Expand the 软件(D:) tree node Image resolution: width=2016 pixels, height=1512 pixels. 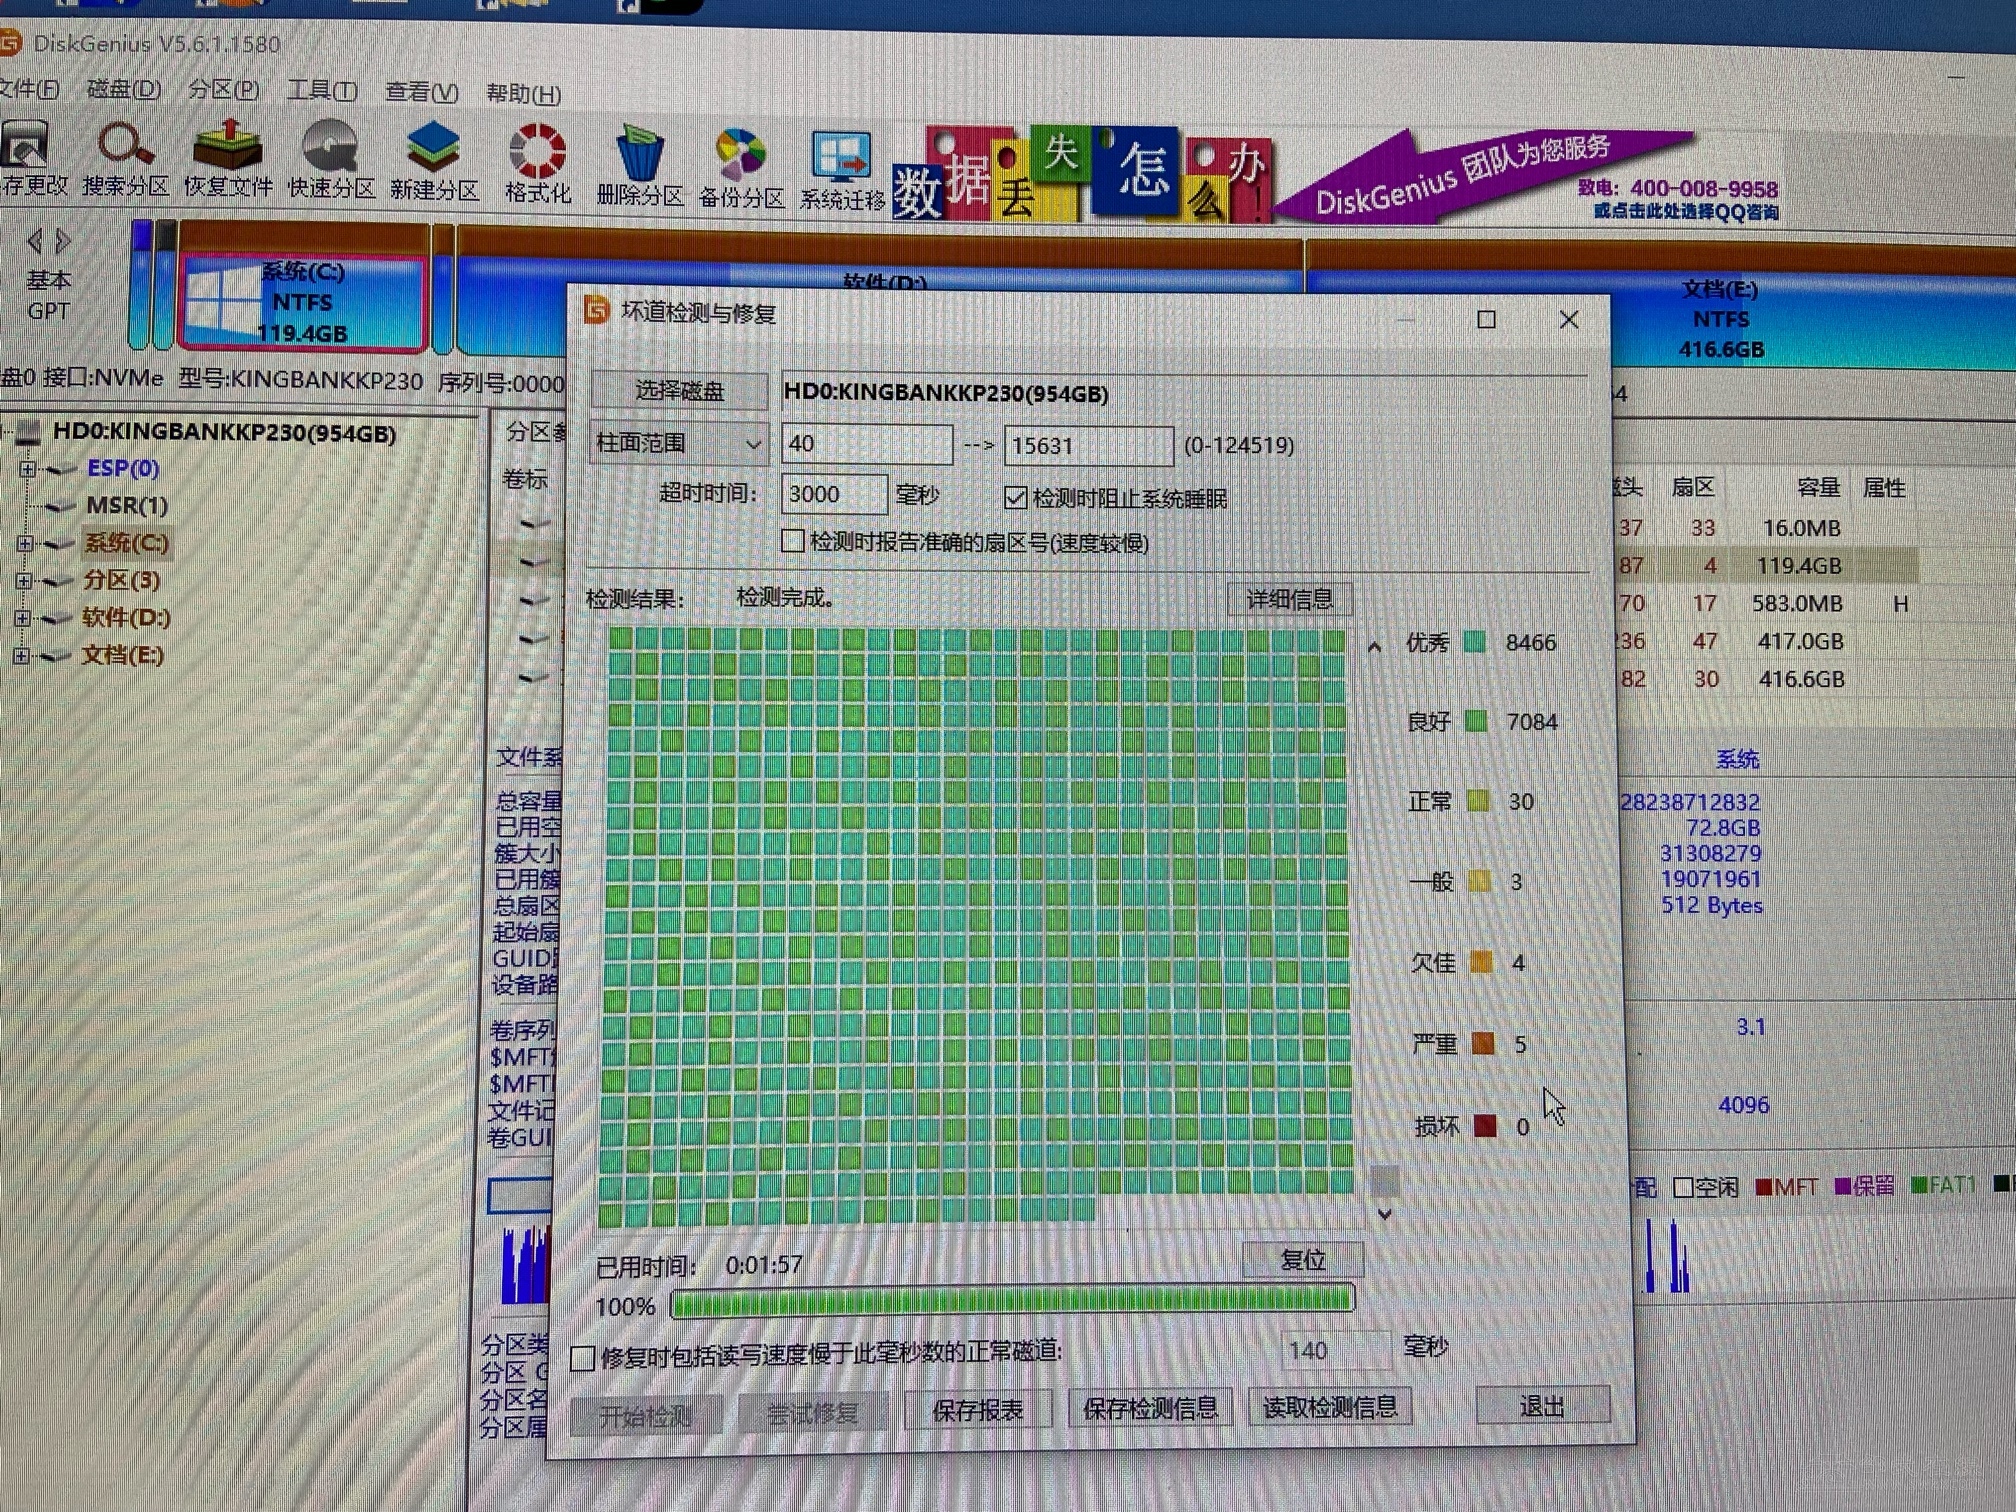coord(23,618)
